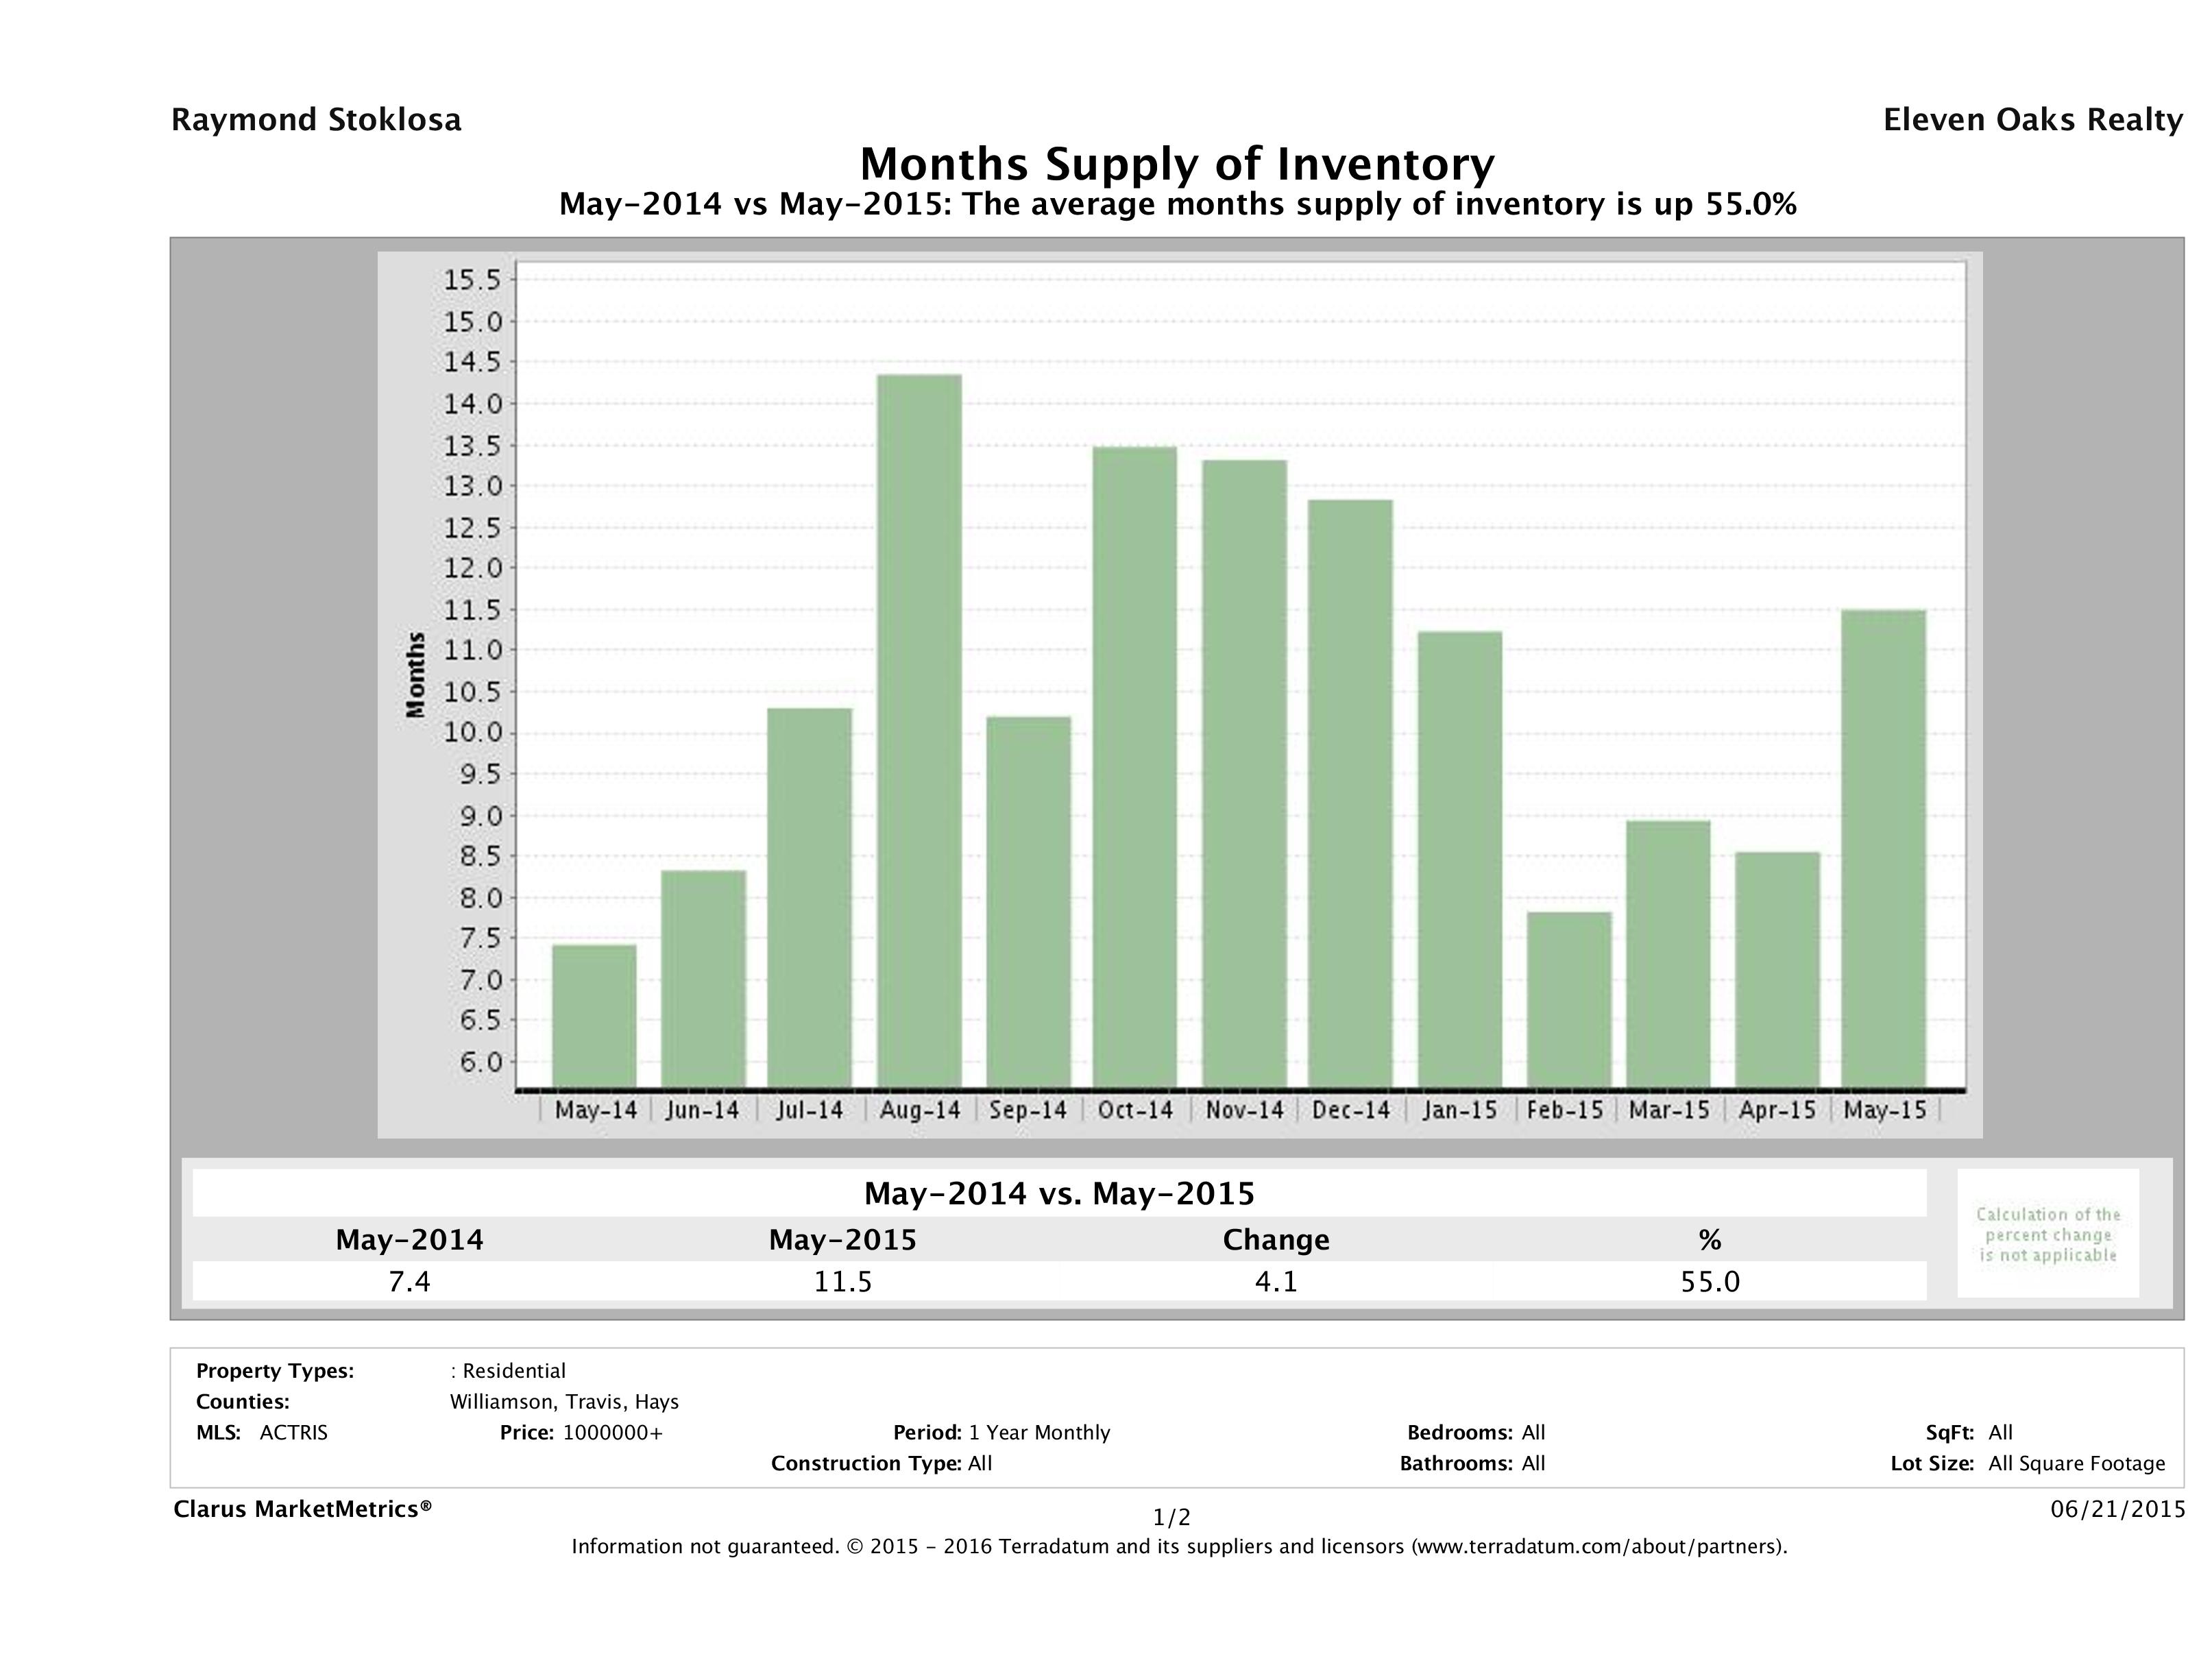Screen dimensions: 2212x1678
Task: Click the Clarus MarketMetrics footer label
Action: (302, 1509)
